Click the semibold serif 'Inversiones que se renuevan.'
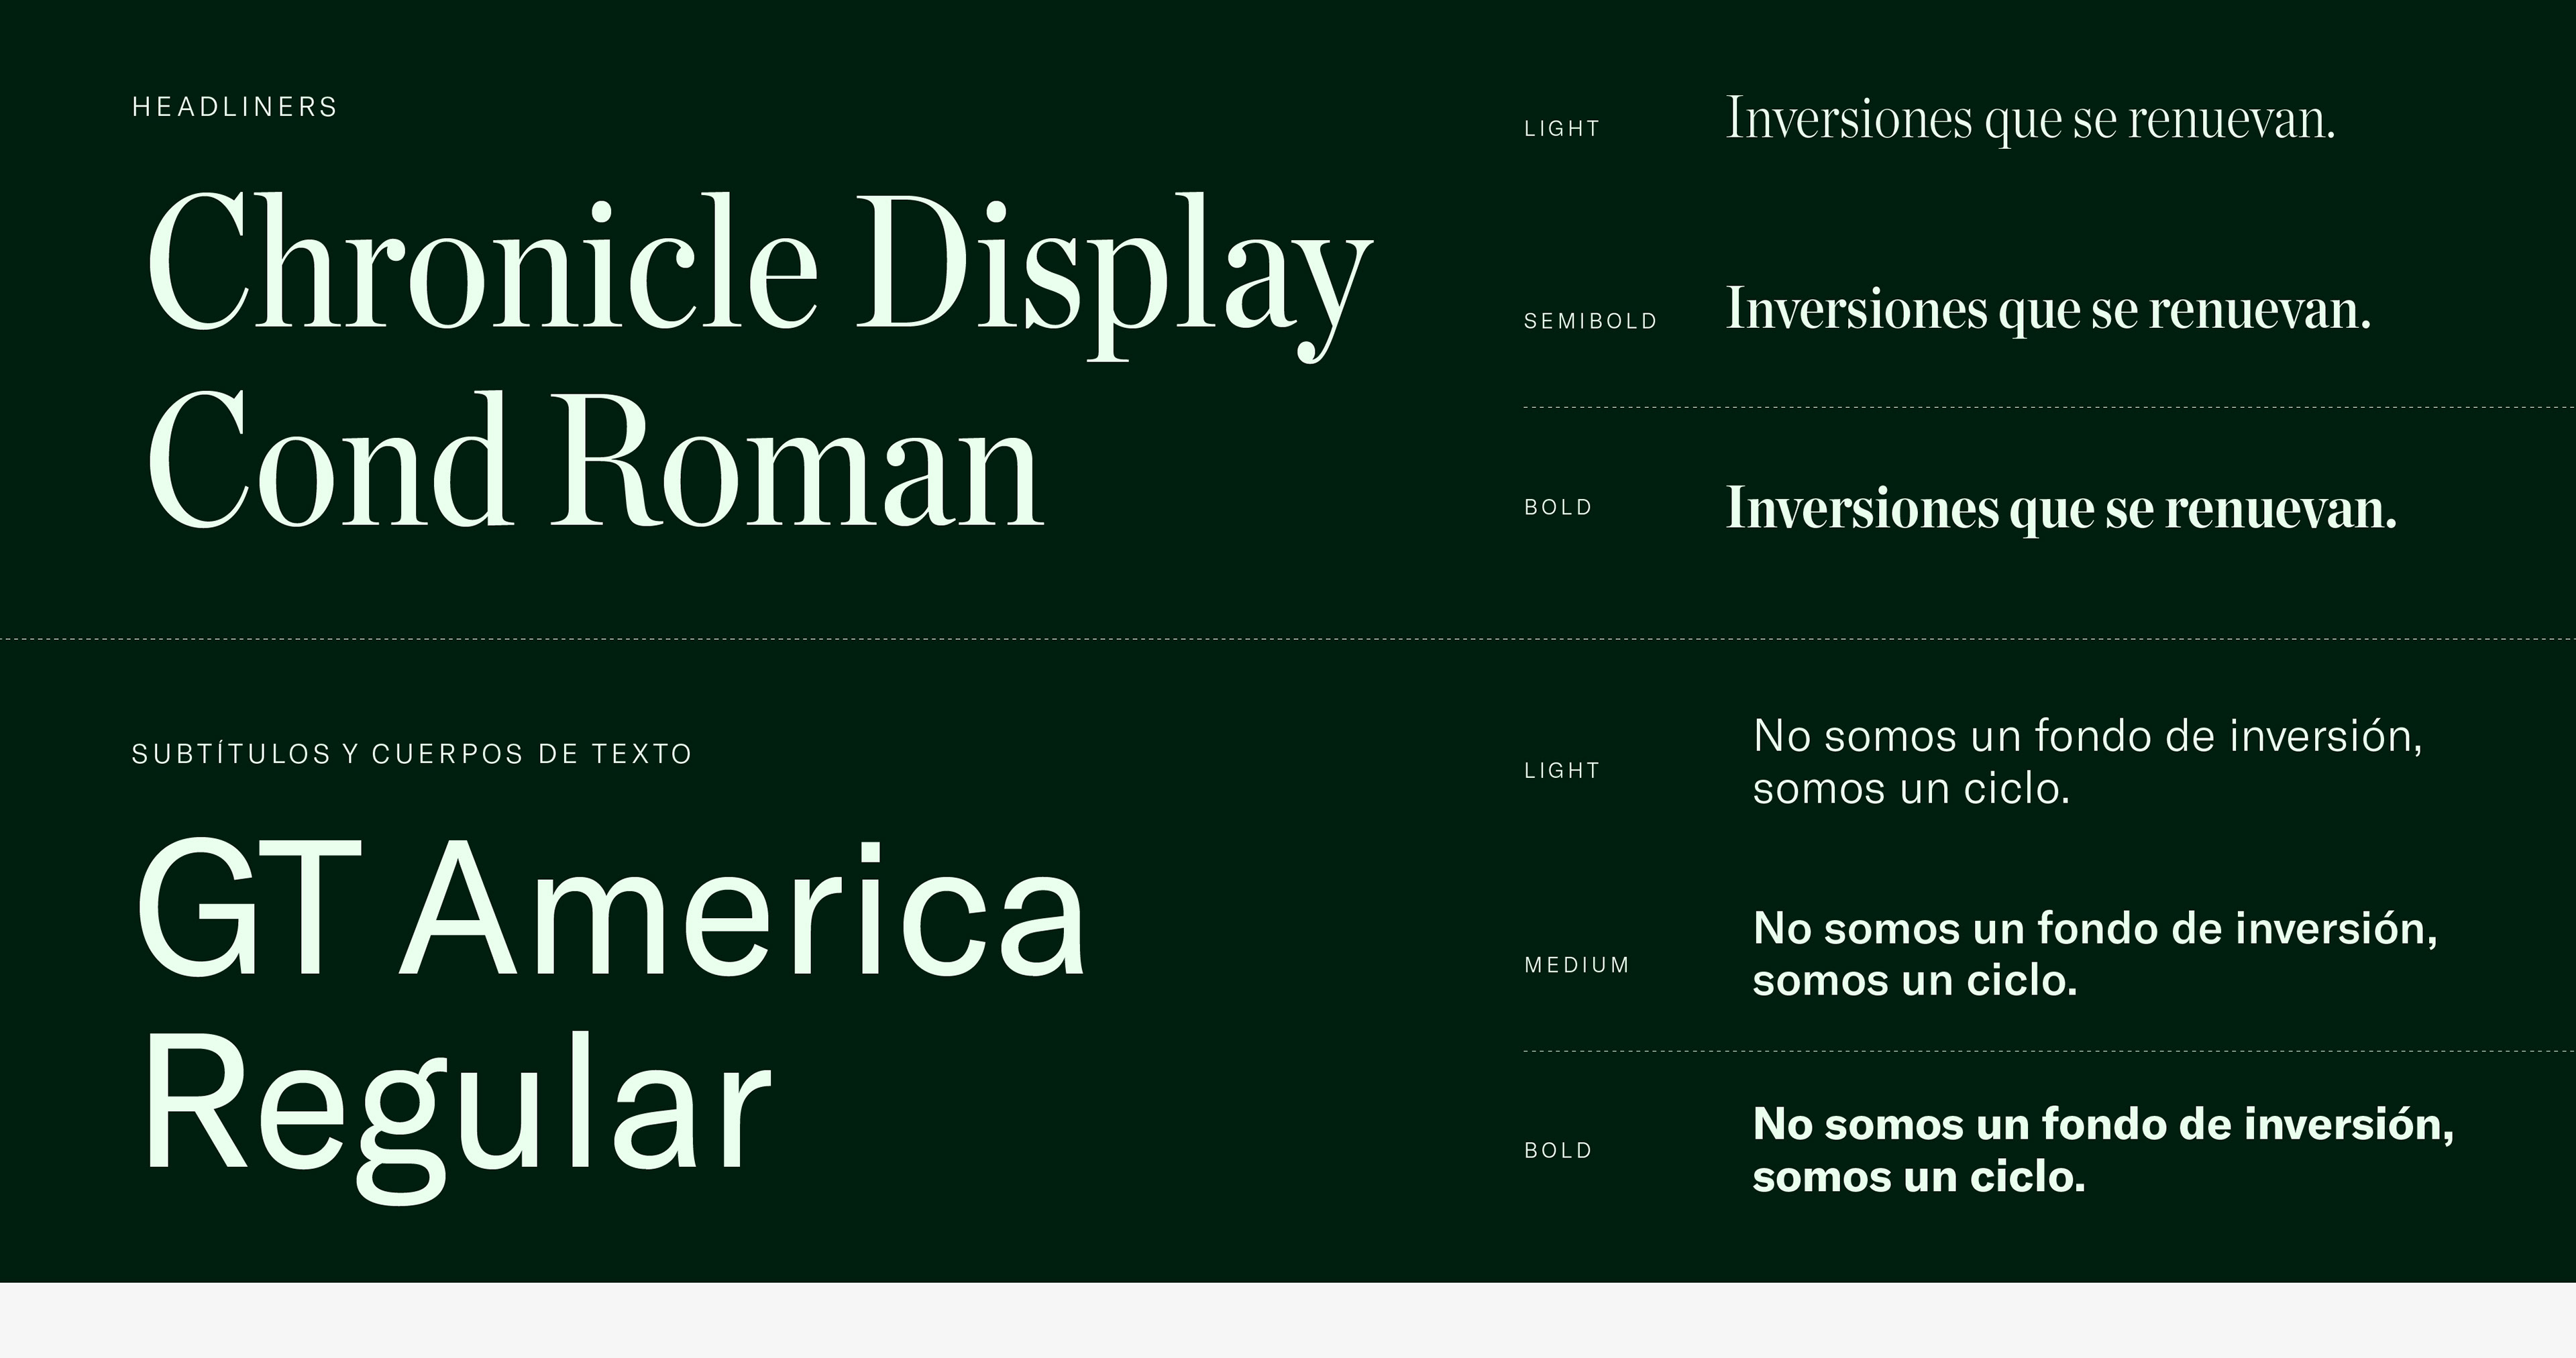2576x1358 pixels. tap(2048, 310)
